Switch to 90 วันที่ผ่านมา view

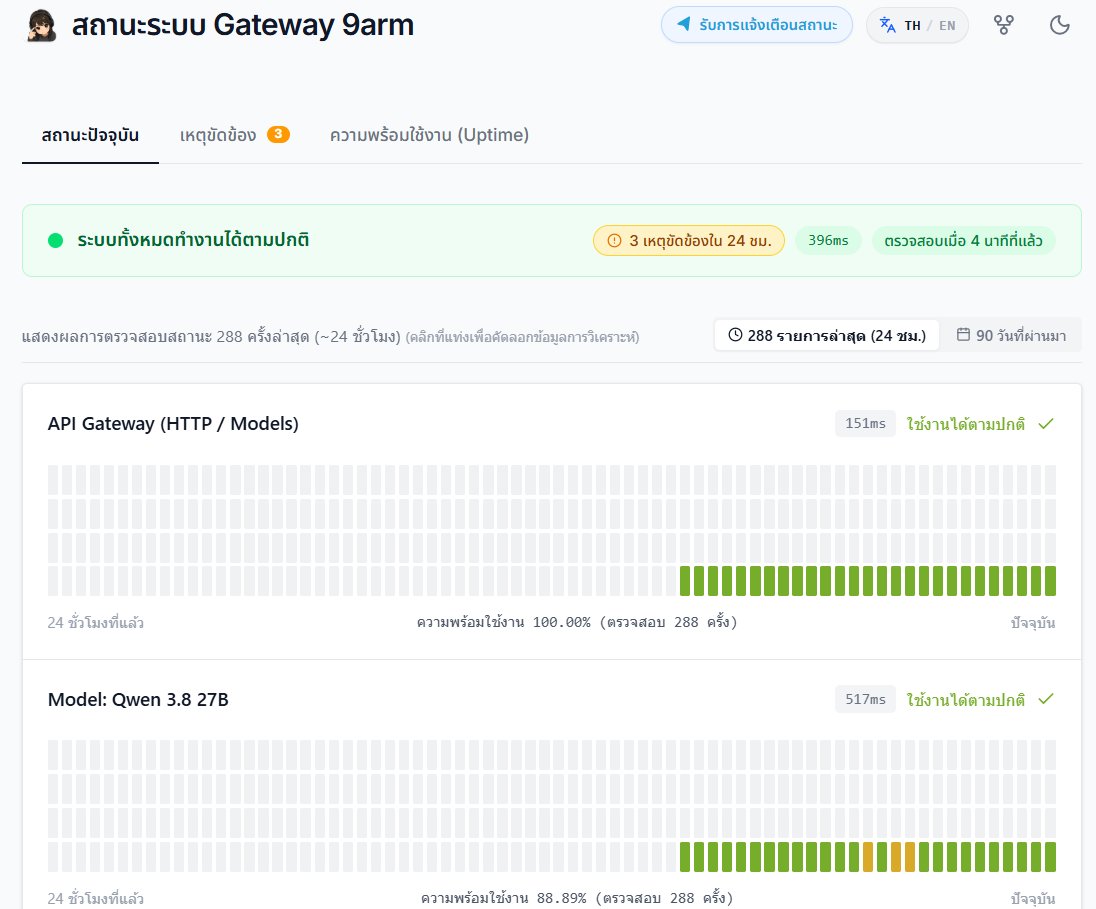point(1011,336)
